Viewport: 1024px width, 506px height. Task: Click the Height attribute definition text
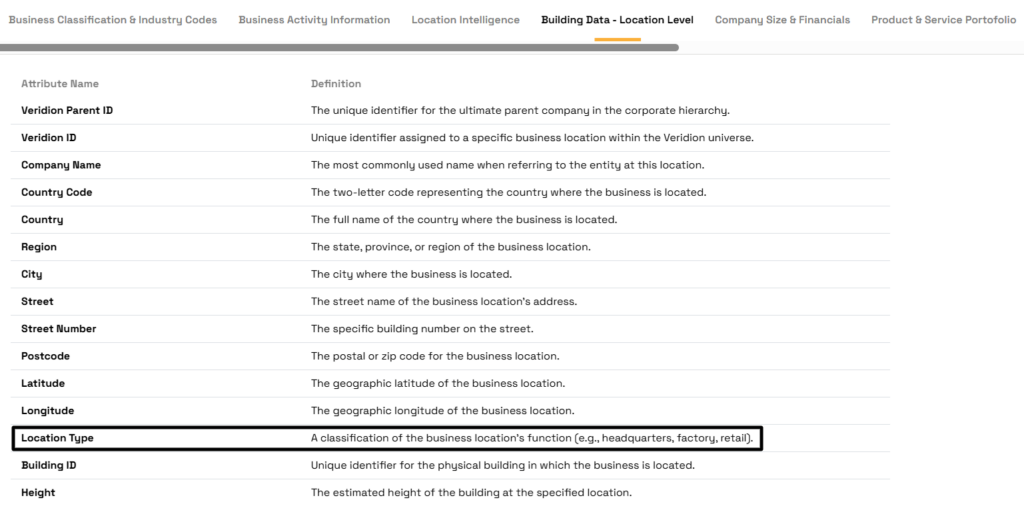471,493
